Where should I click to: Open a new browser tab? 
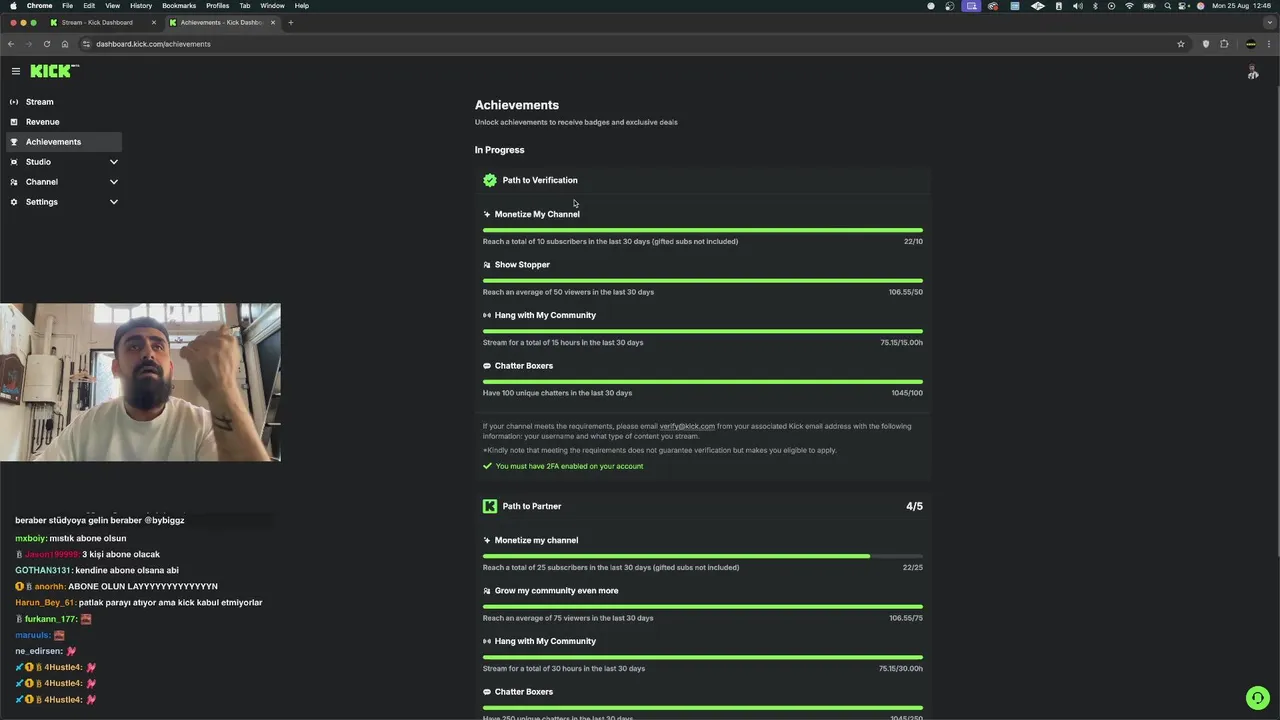[291, 22]
